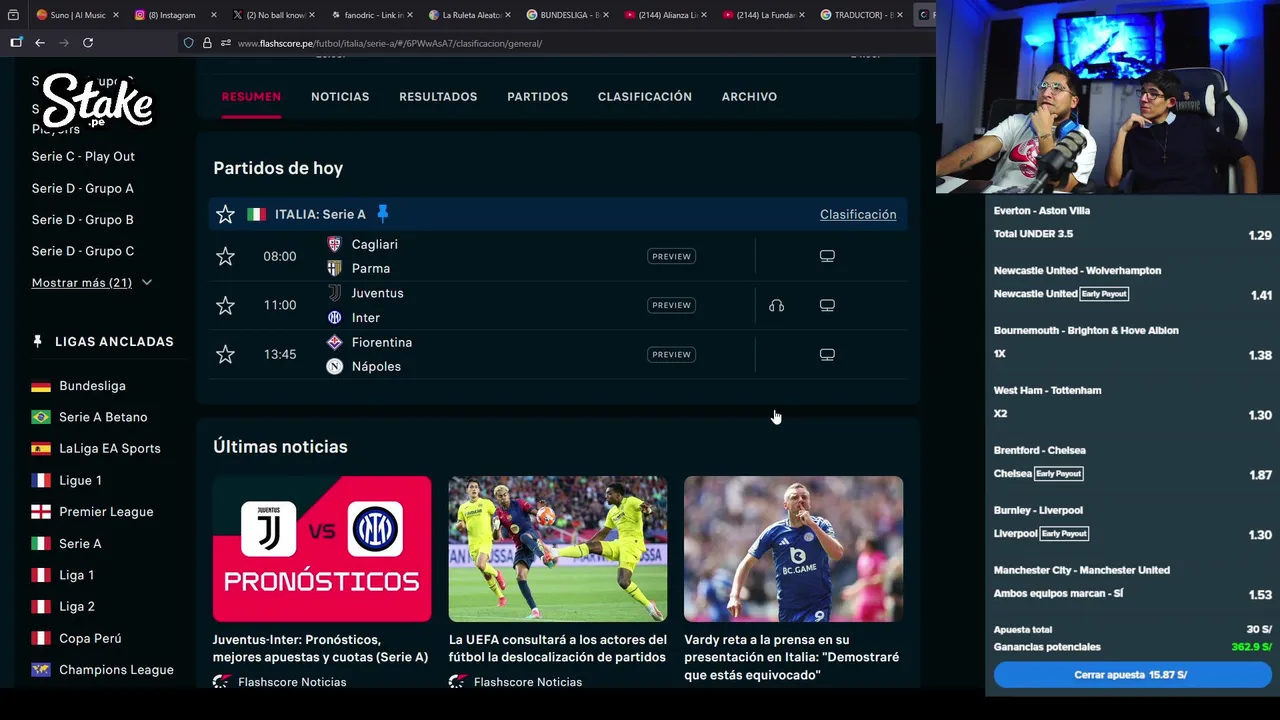The width and height of the screenshot is (1280, 720).
Task: Click shield tracking protection icon
Action: coord(188,43)
